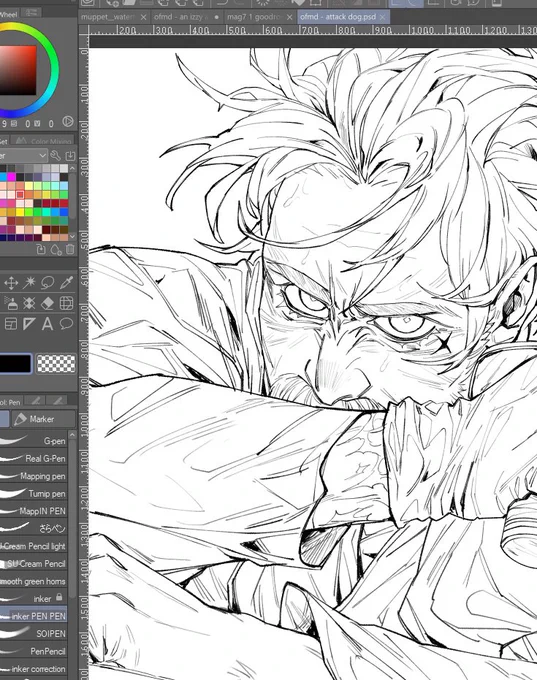Select the inker PEN PEN brush
Viewport: 537px width, 680px height.
click(x=33, y=616)
